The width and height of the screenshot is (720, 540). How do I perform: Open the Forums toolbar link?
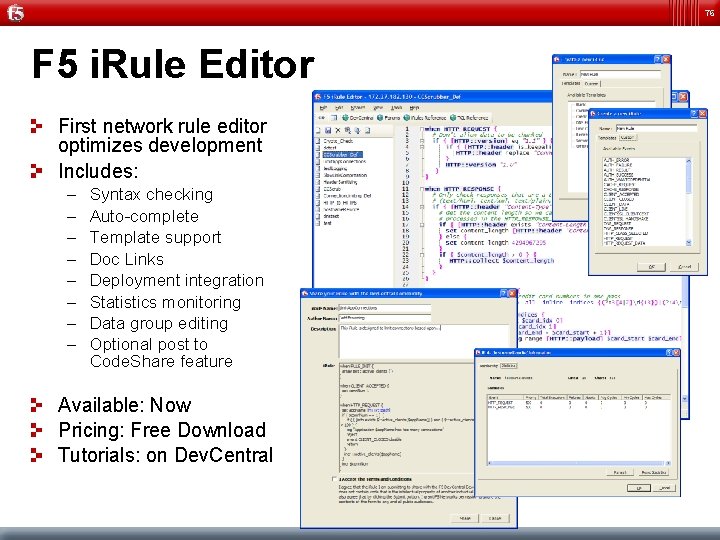coord(388,118)
